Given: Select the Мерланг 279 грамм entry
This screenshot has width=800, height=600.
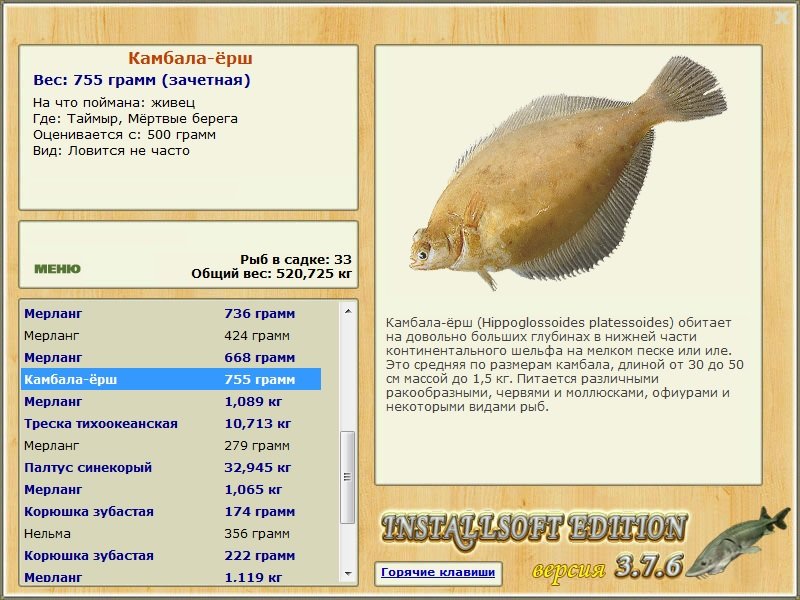Looking at the screenshot, I should coord(171,445).
